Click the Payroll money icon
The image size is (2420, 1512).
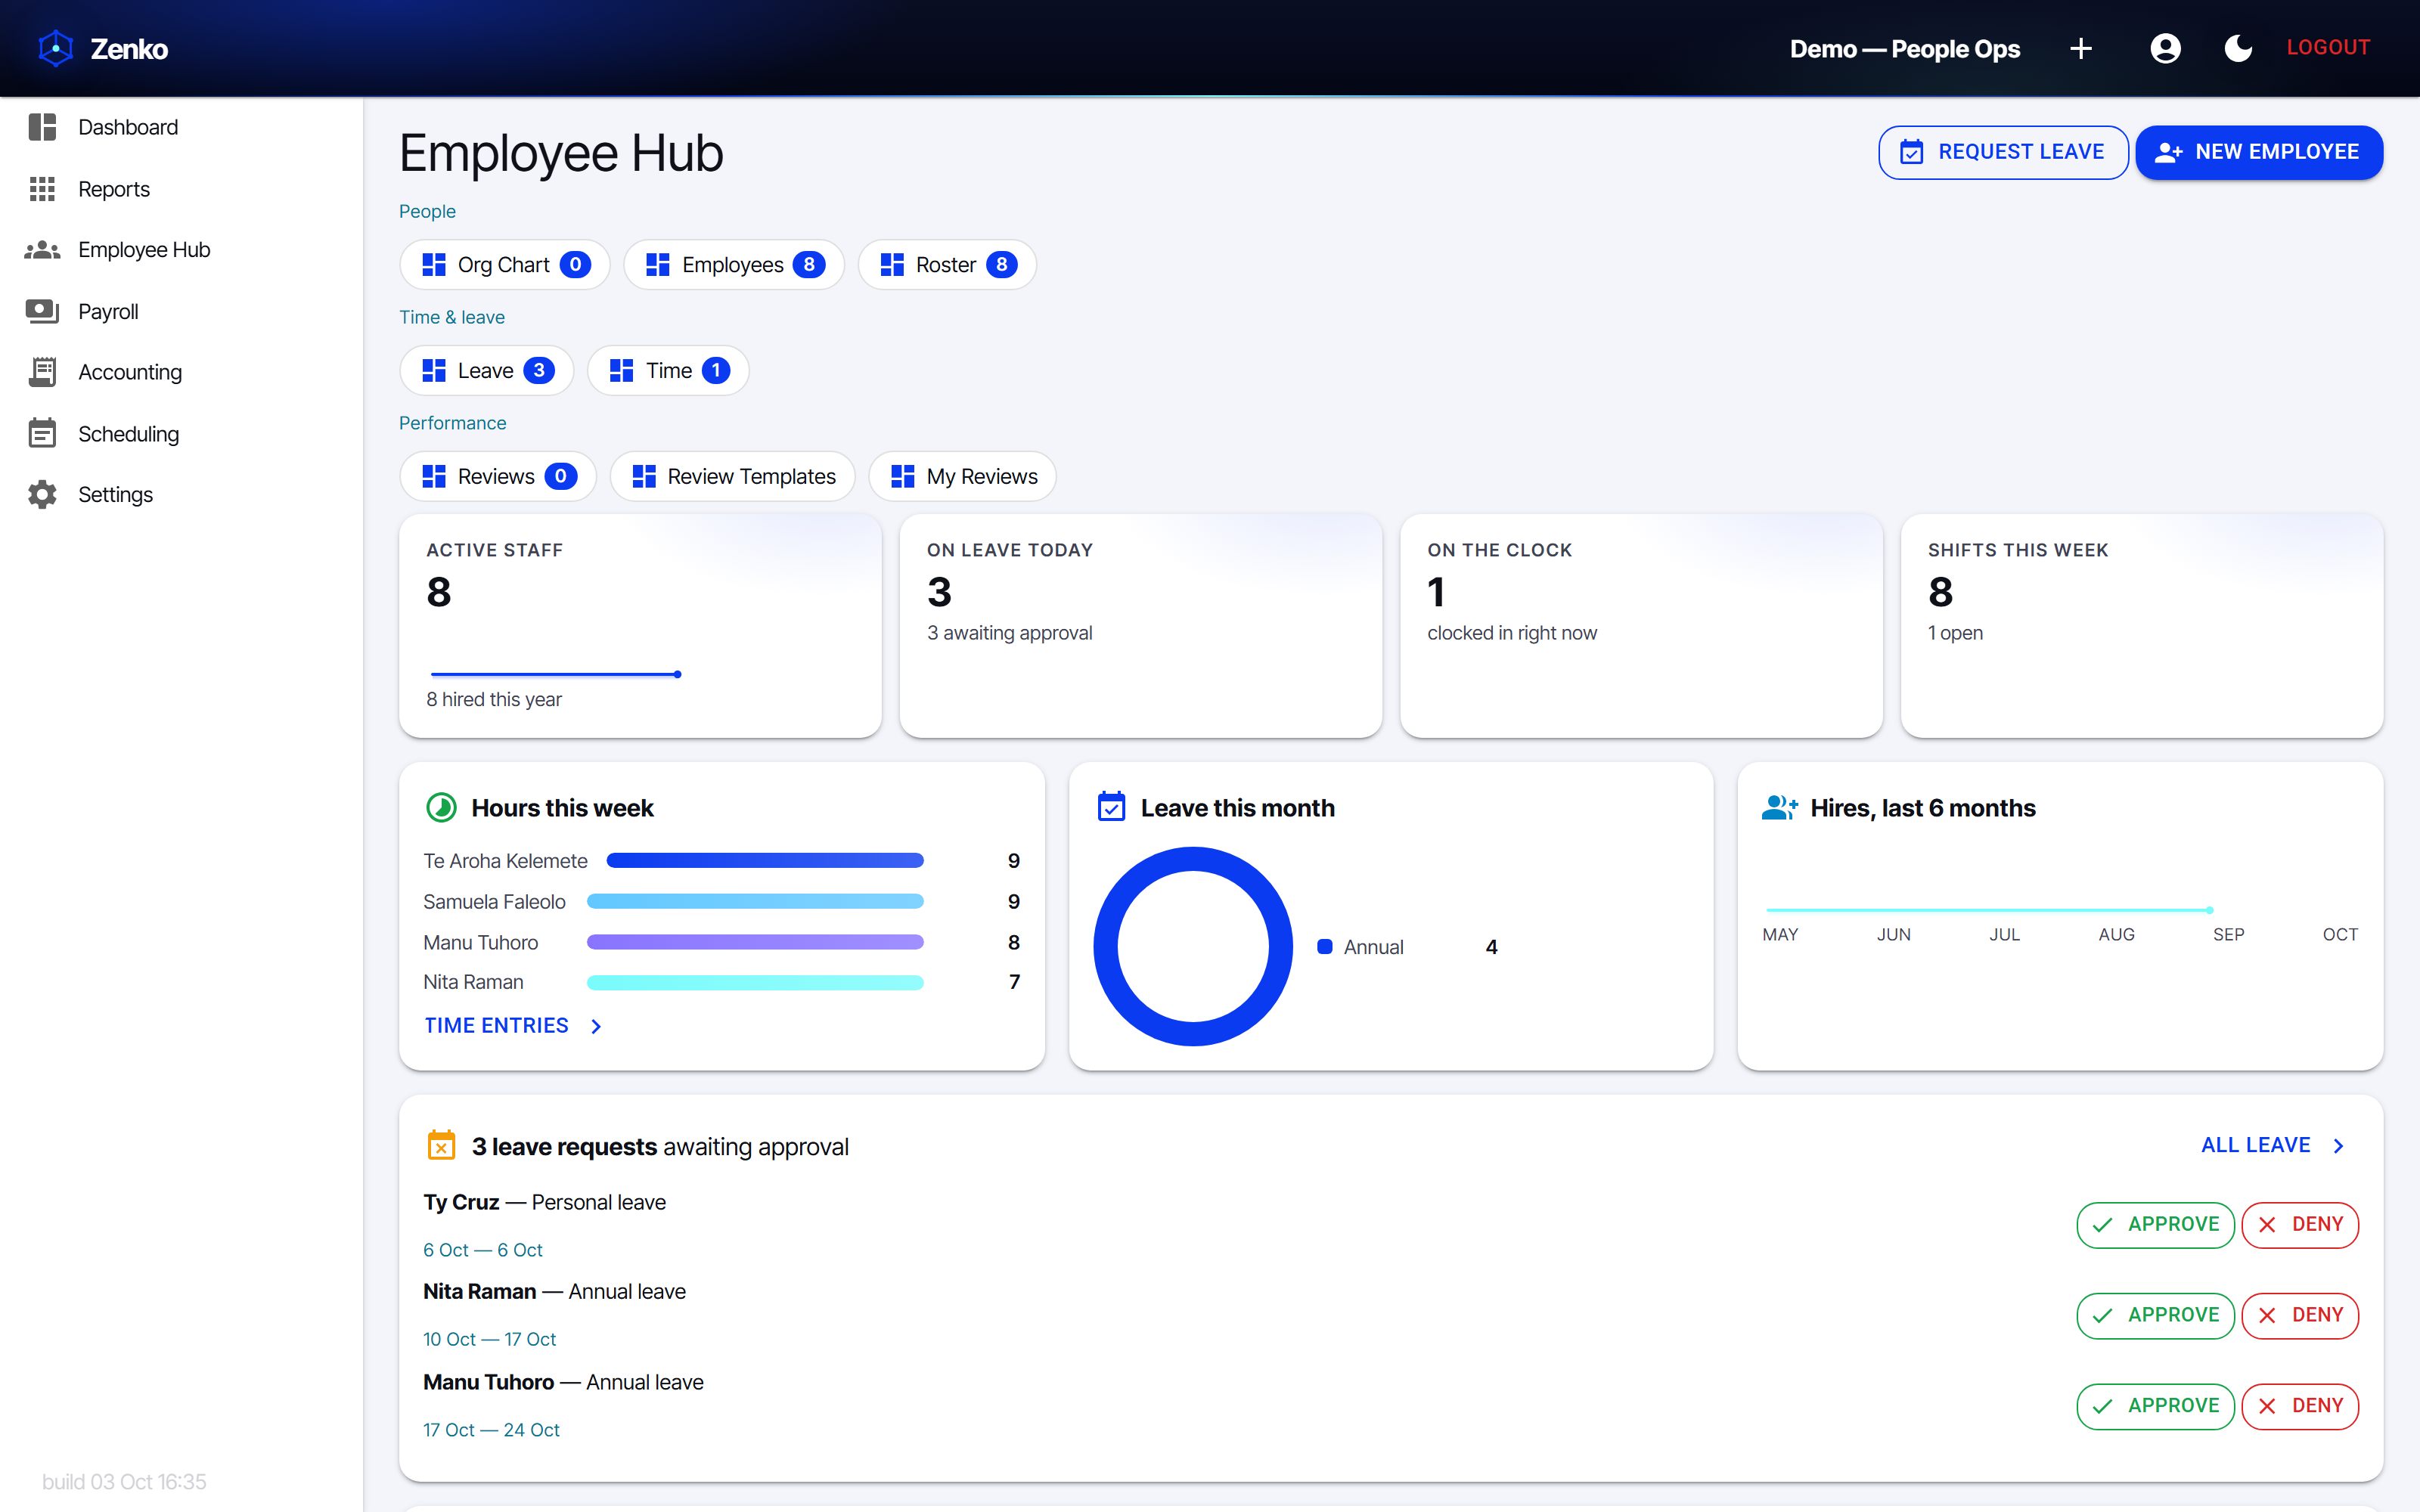coord(42,312)
